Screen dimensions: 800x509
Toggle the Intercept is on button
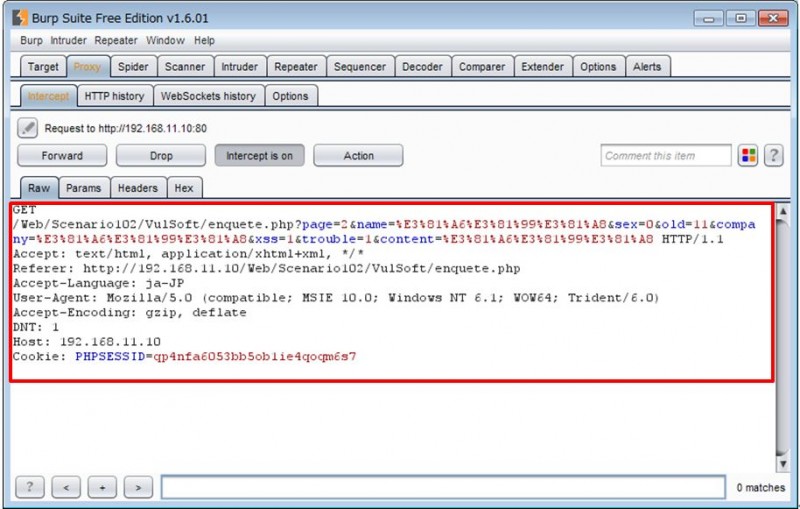point(259,156)
